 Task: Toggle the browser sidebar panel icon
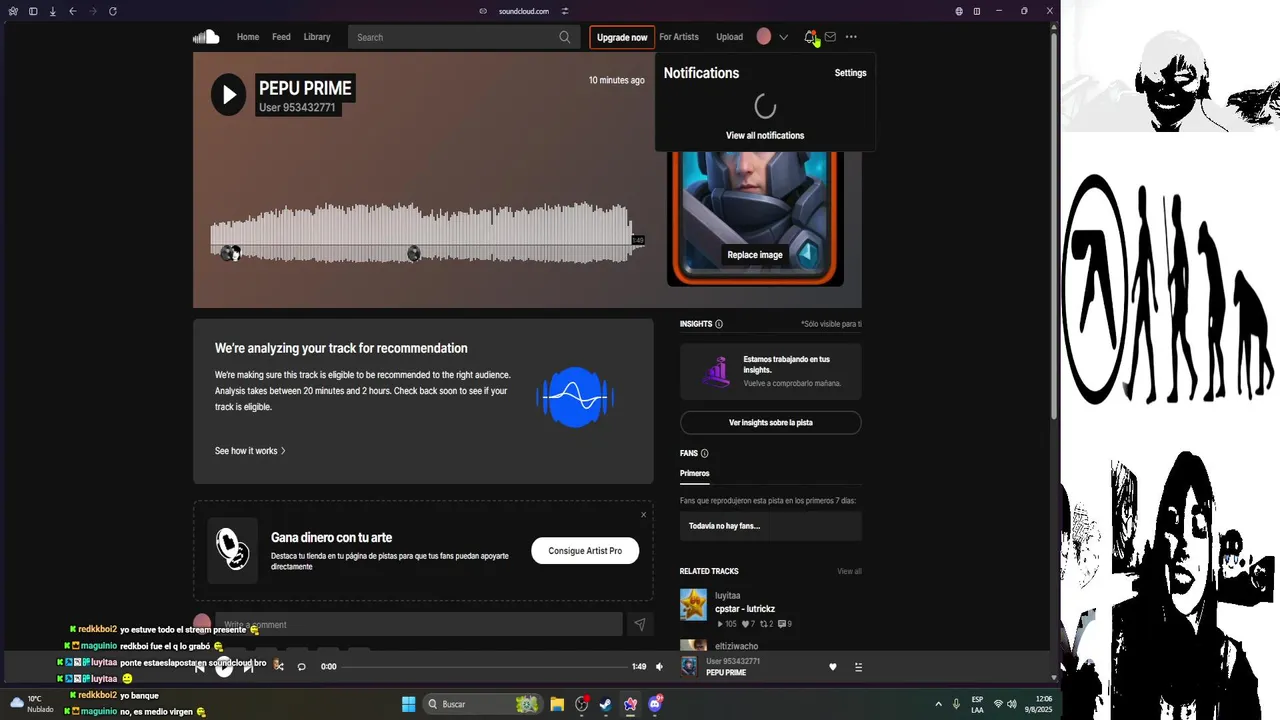[x=33, y=11]
